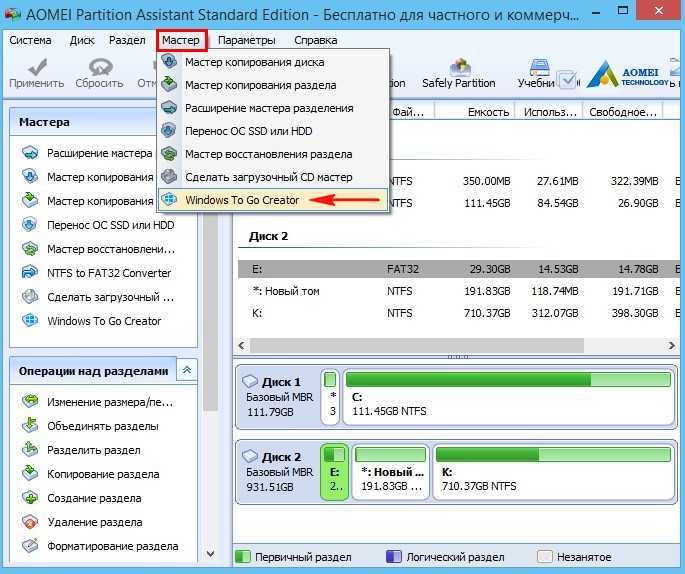This screenshot has width=685, height=574.
Task: Click sidebar icon for NTFS to FAT32 Converter
Action: coord(30,273)
